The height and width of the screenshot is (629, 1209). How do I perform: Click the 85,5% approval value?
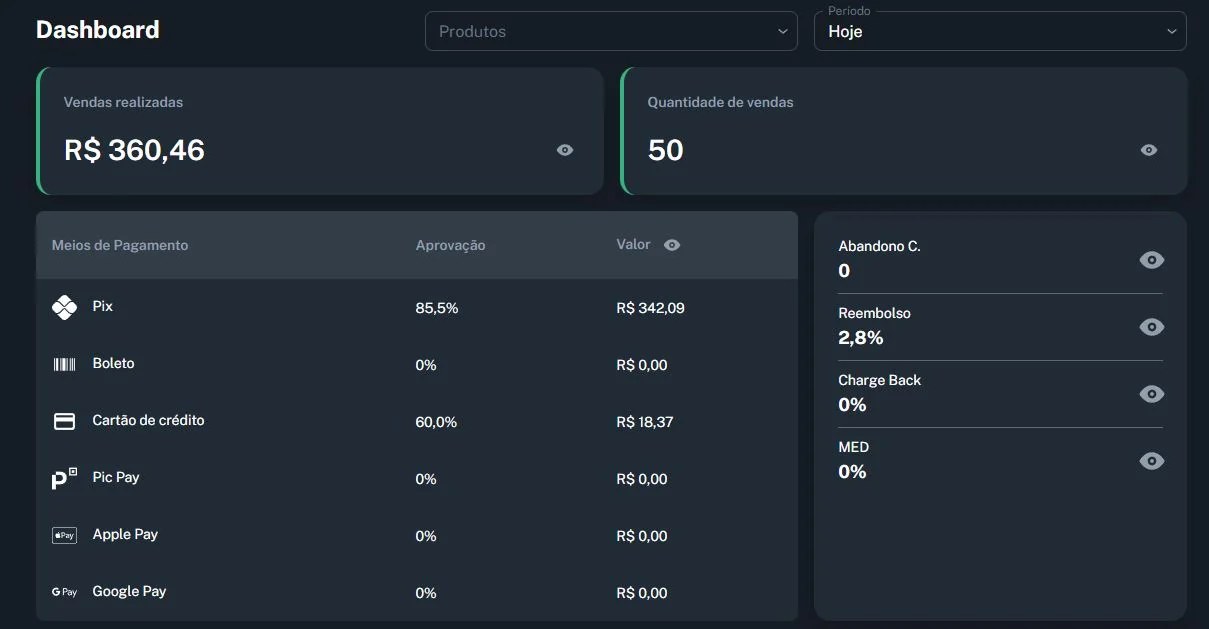pyautogui.click(x=437, y=308)
